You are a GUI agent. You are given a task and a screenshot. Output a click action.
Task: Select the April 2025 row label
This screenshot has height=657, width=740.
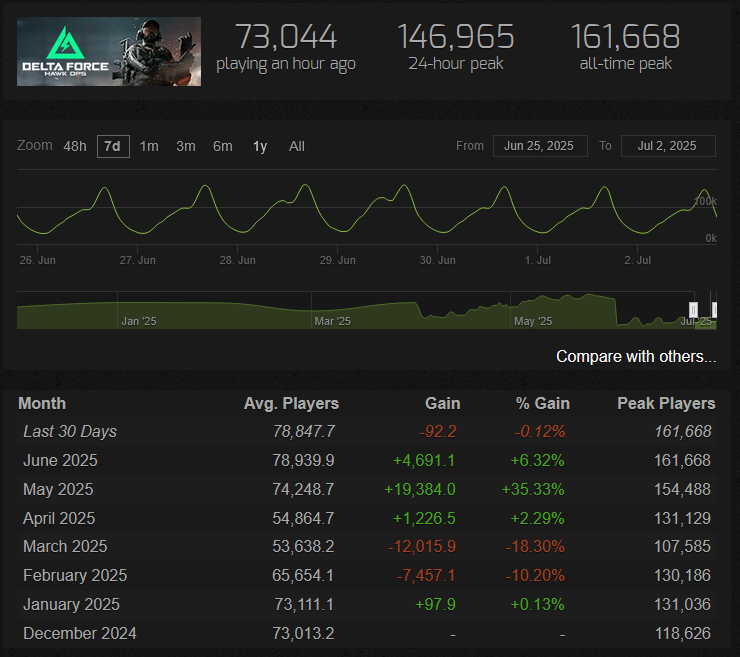59,518
